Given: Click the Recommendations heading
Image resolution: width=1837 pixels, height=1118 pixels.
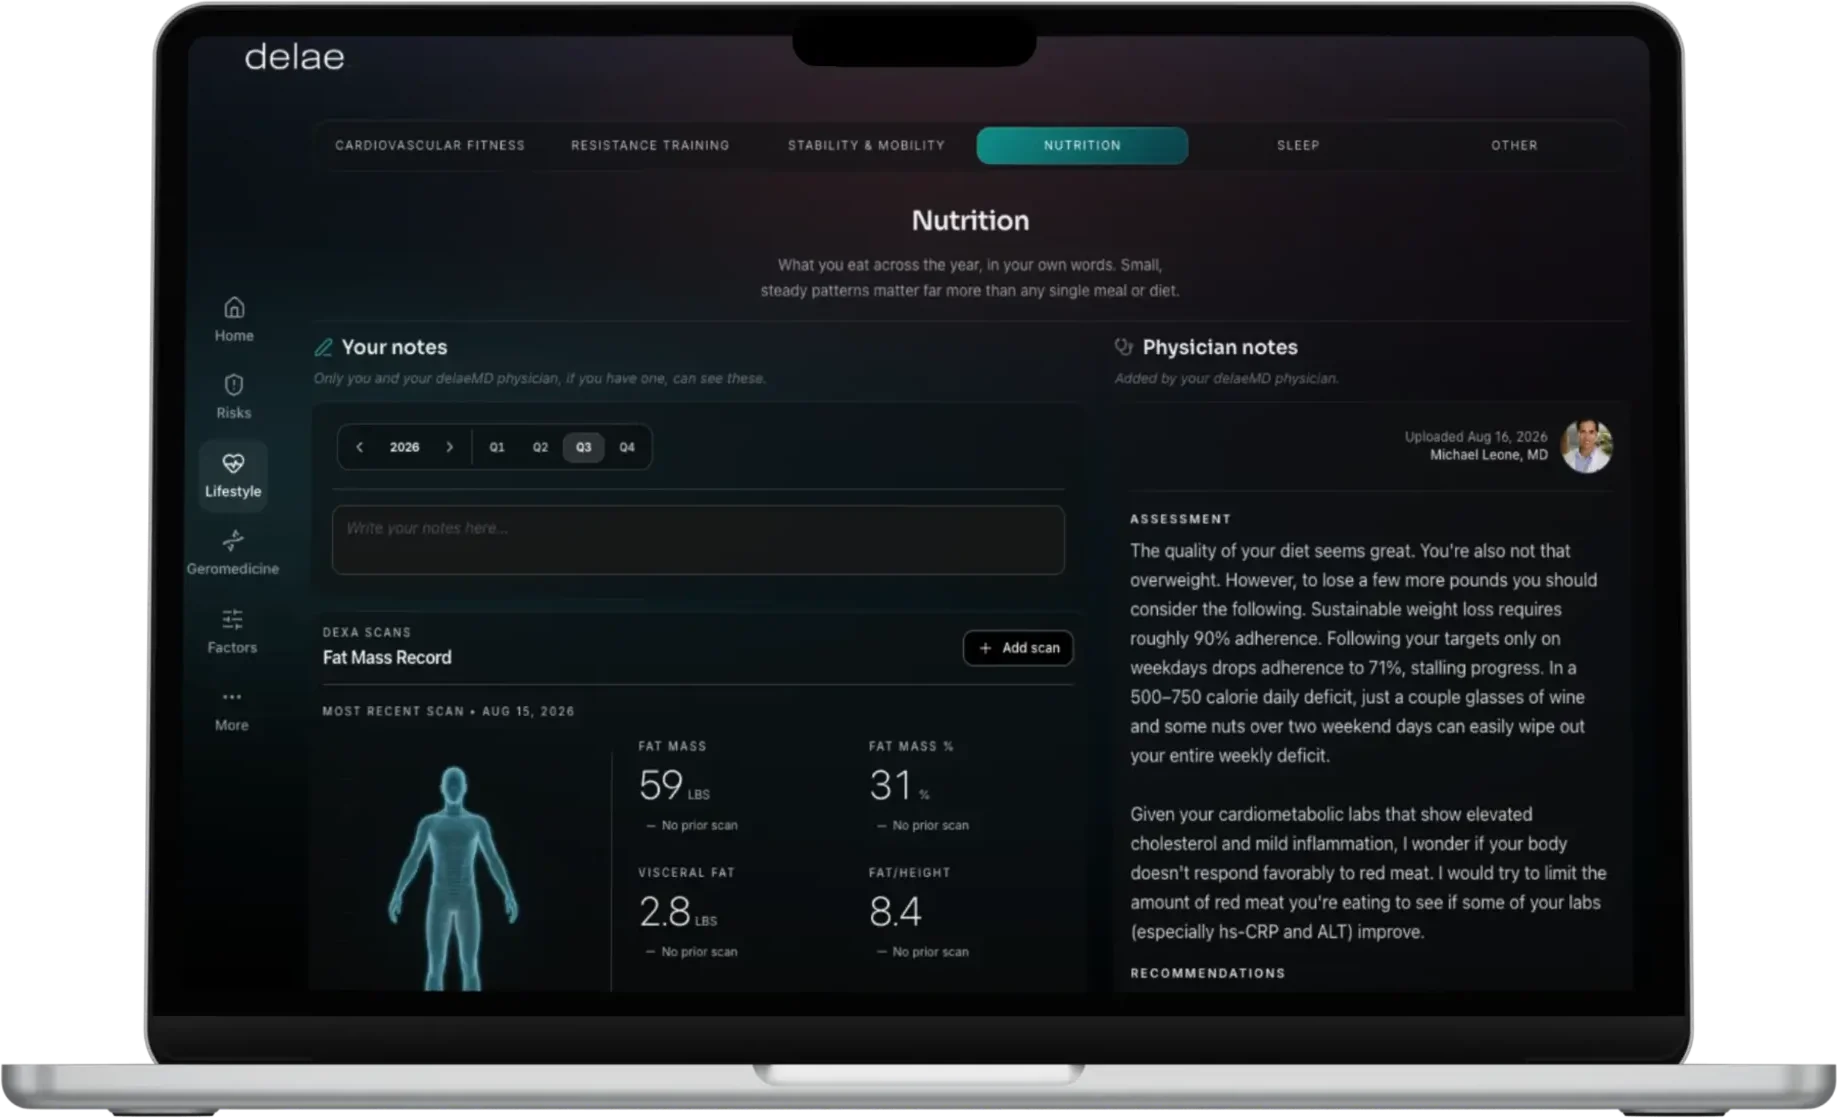Looking at the screenshot, I should coord(1208,973).
